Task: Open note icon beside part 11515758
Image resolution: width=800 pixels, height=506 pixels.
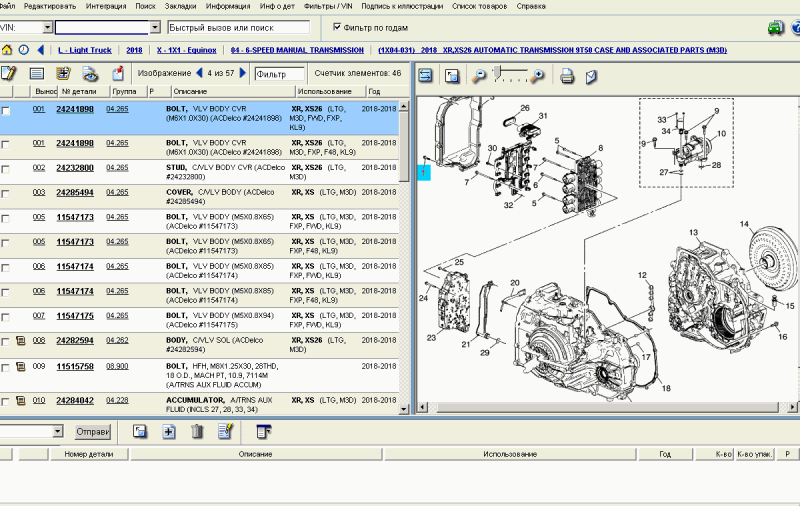Action: coord(20,366)
